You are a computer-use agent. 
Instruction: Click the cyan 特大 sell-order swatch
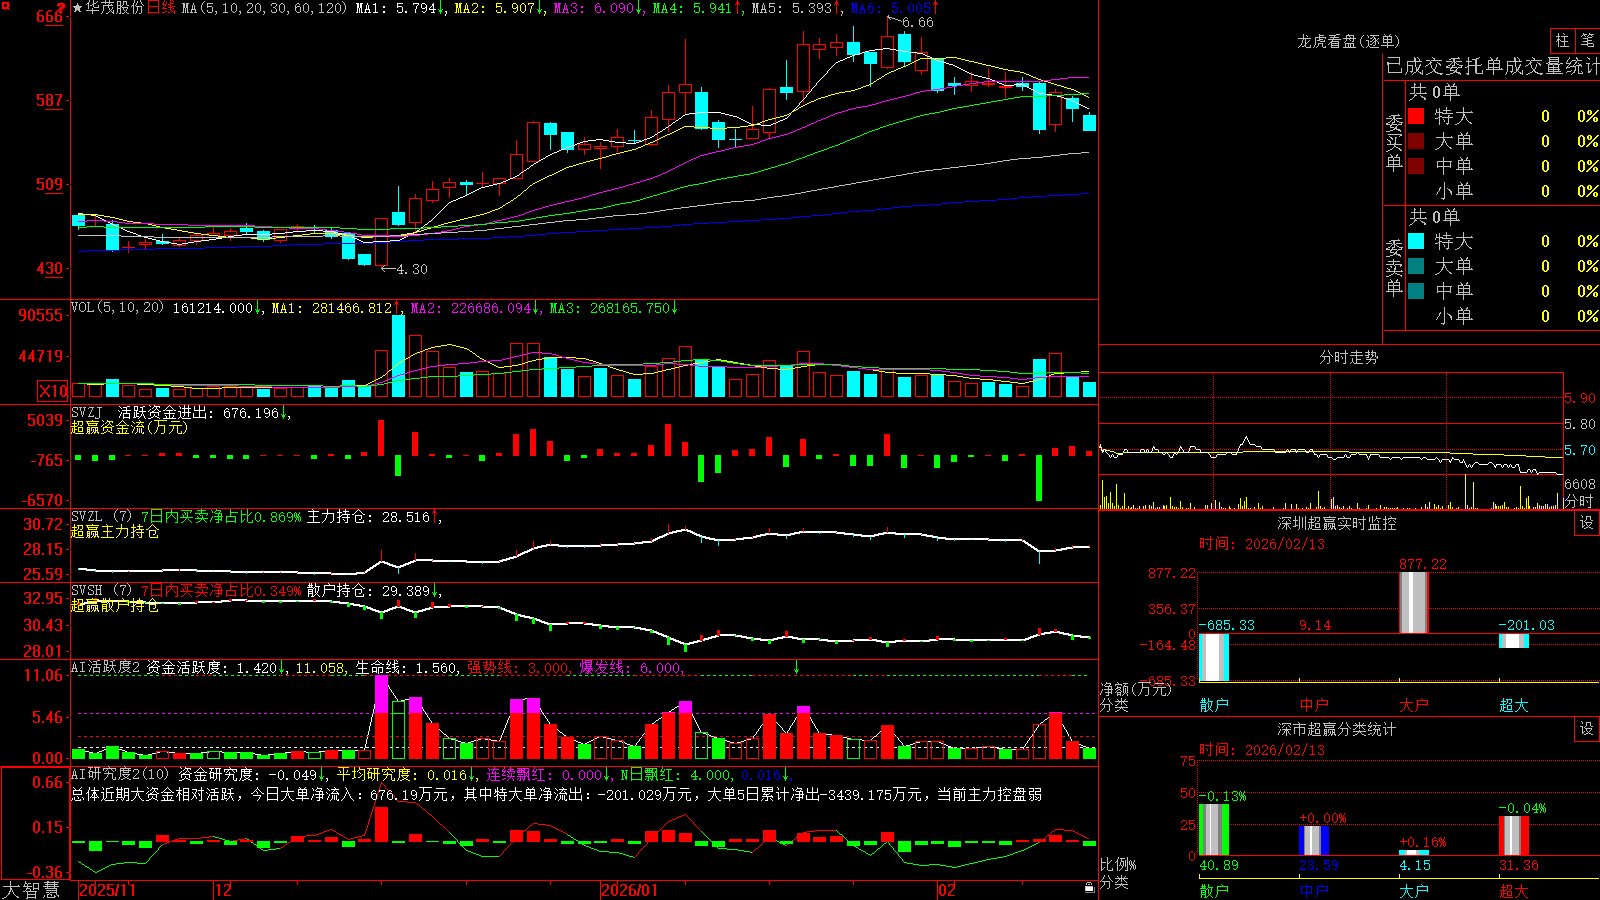pyautogui.click(x=1416, y=241)
